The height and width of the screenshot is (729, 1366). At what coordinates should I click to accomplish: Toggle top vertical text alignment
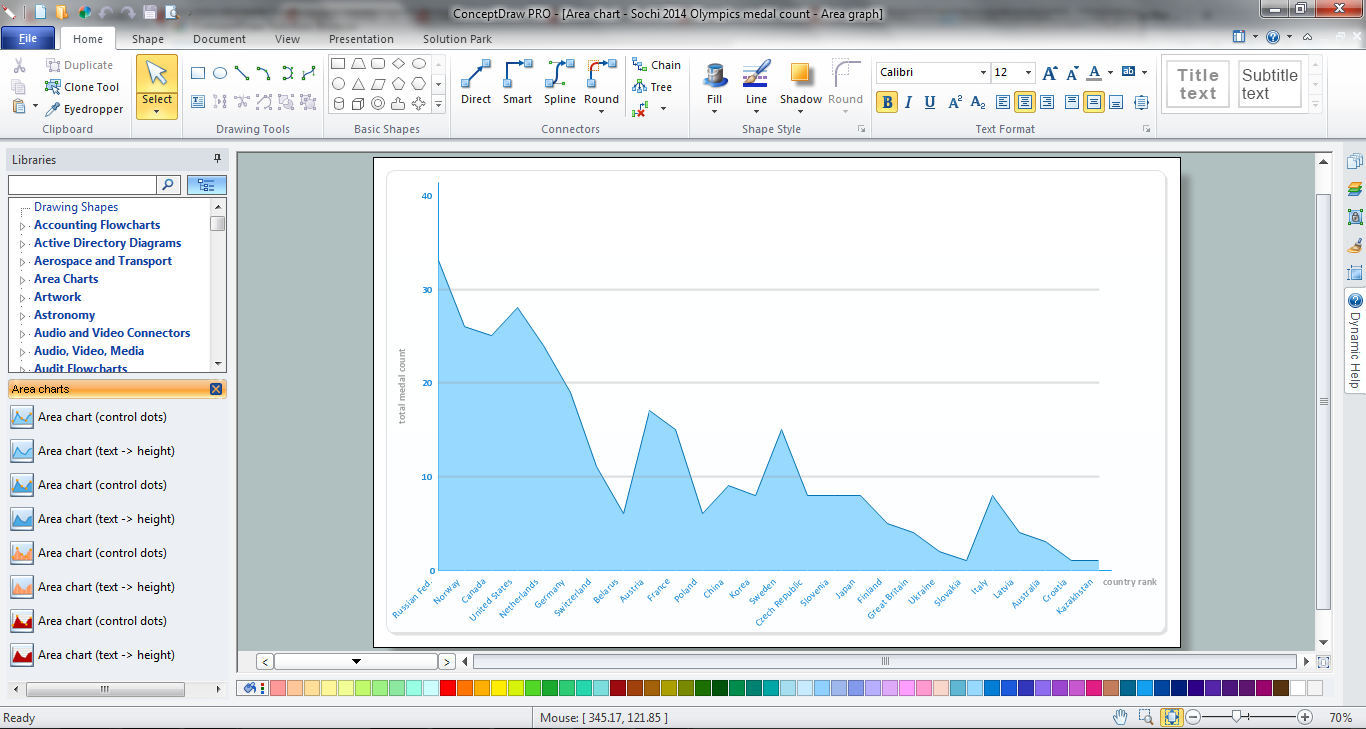coord(1072,102)
